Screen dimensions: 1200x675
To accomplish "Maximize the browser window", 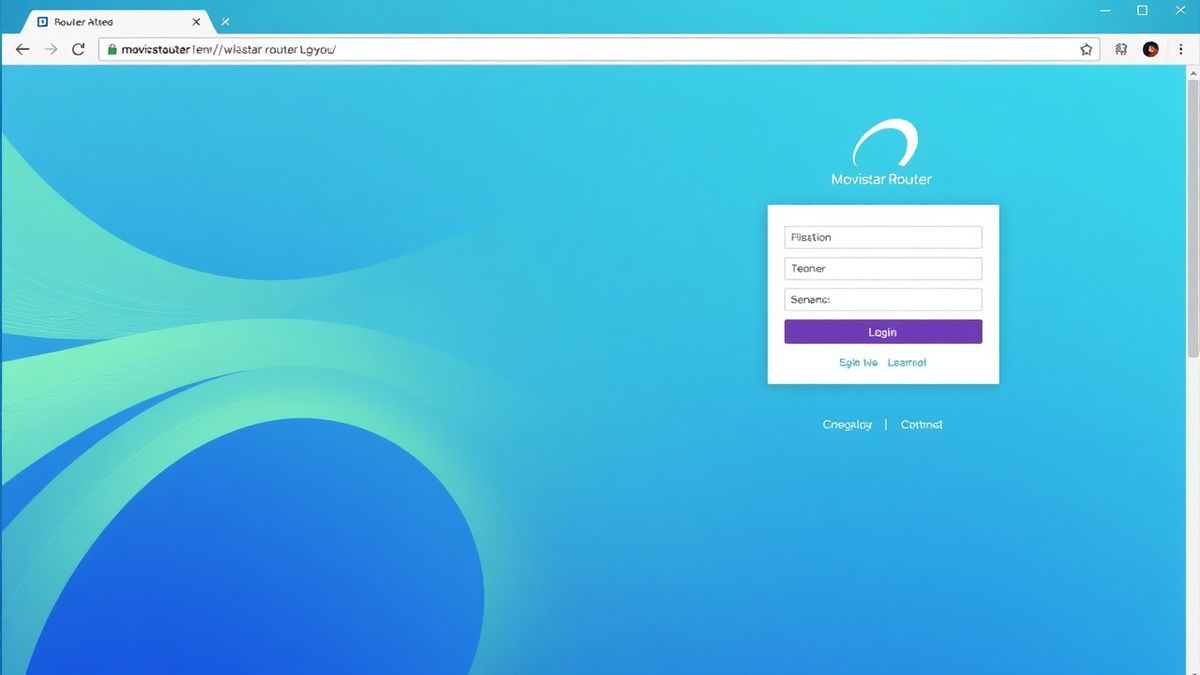I will click(x=1142, y=10).
